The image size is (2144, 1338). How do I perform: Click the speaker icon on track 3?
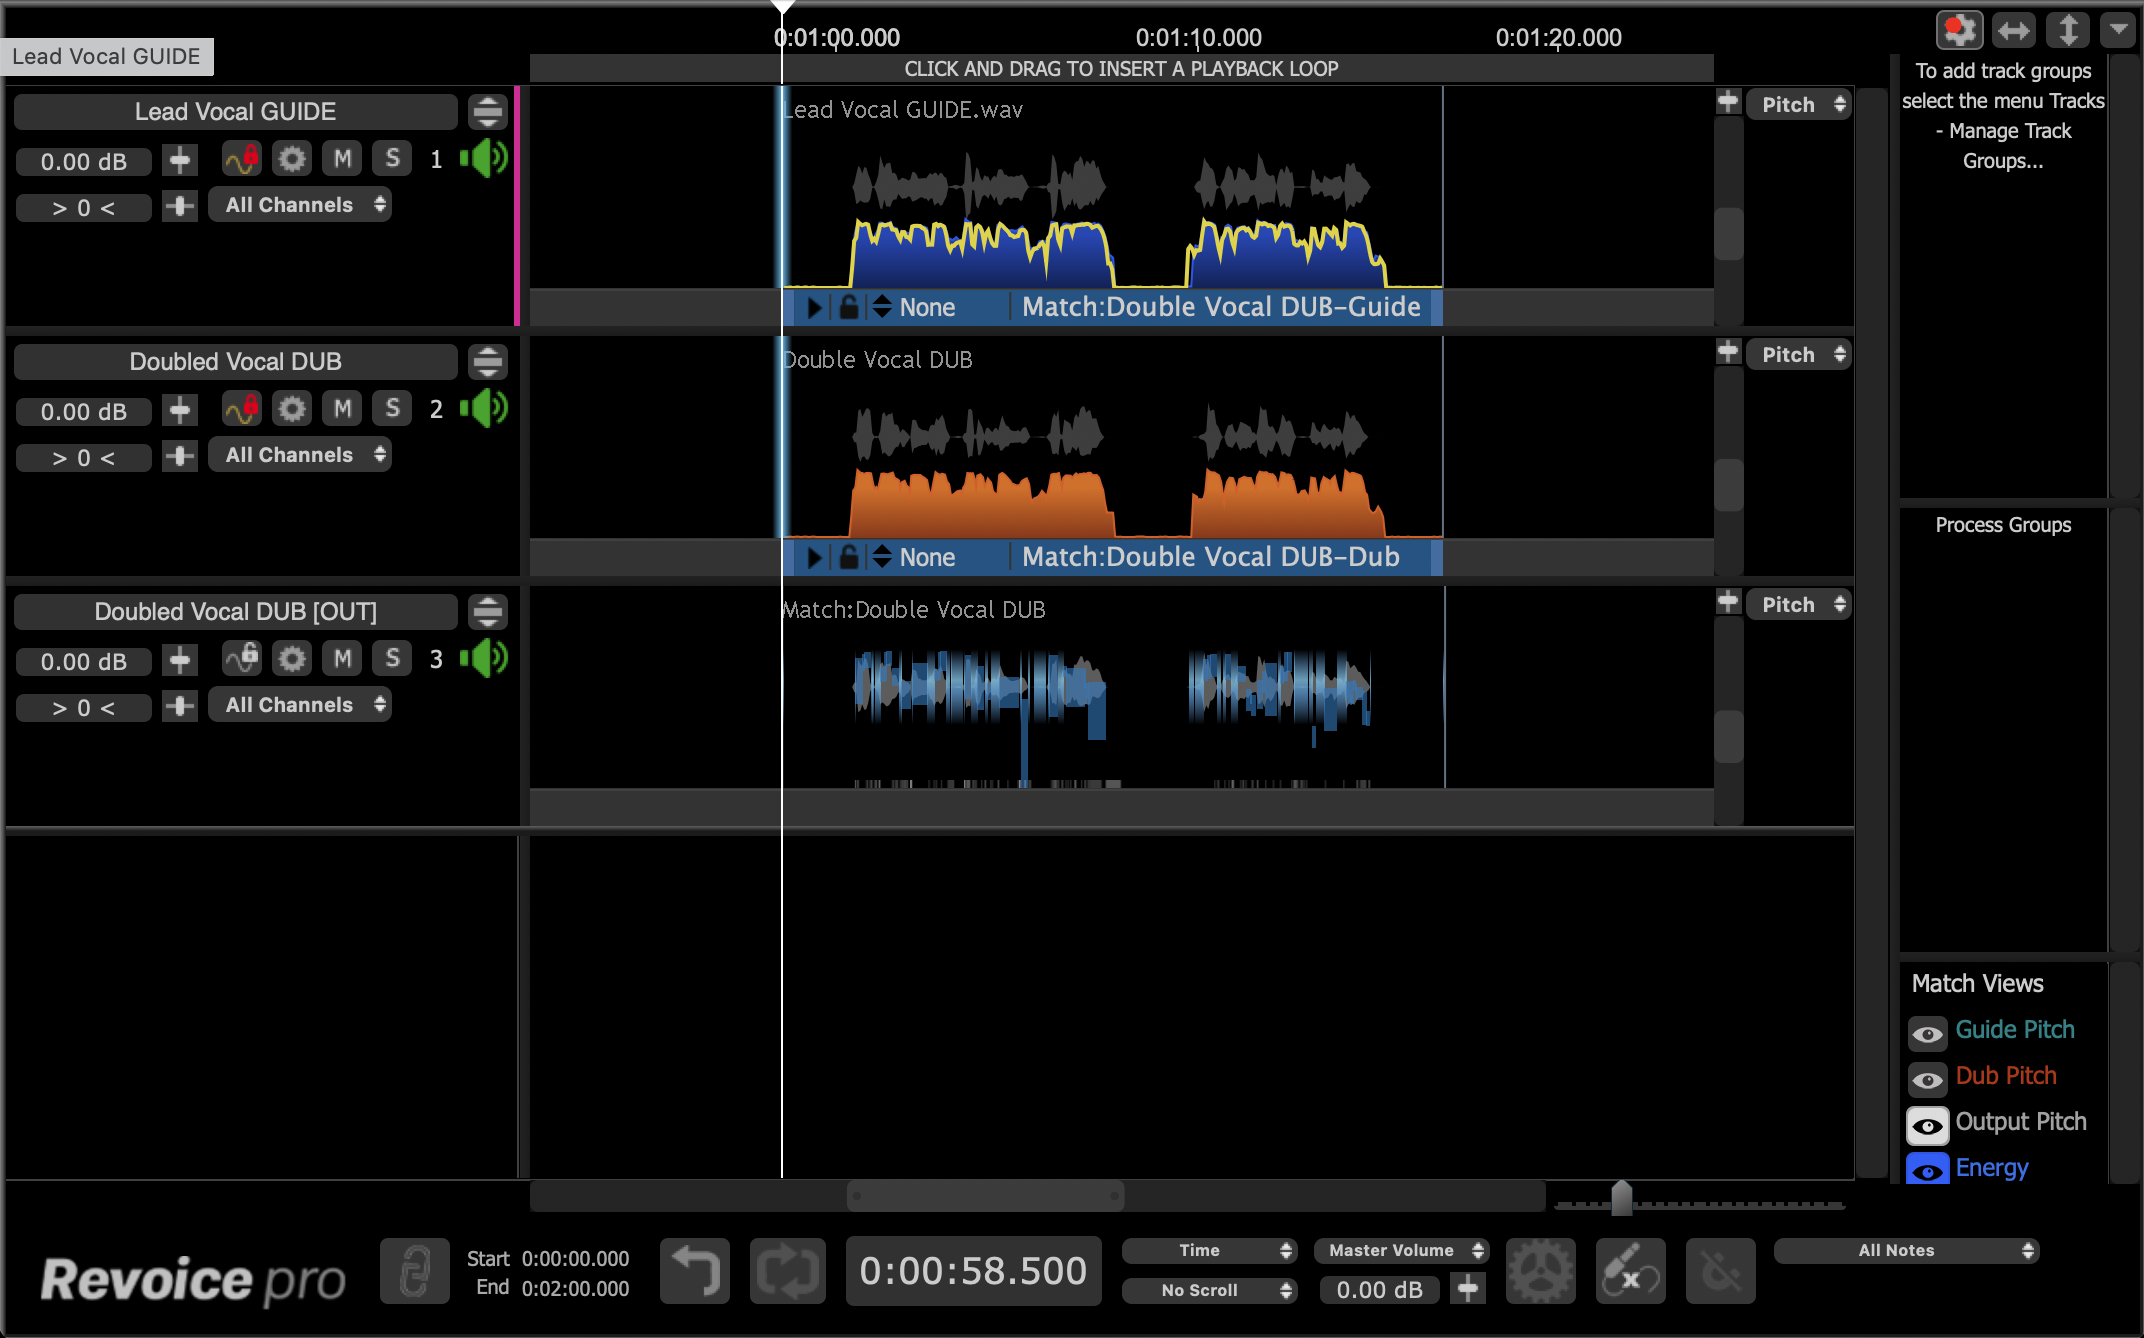pos(485,659)
